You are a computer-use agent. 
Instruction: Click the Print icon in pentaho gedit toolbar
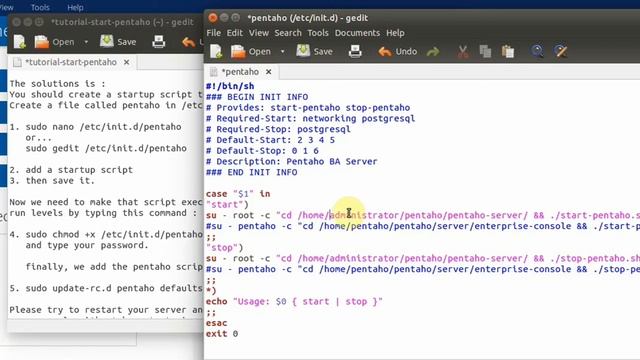pyautogui.click(x=355, y=51)
